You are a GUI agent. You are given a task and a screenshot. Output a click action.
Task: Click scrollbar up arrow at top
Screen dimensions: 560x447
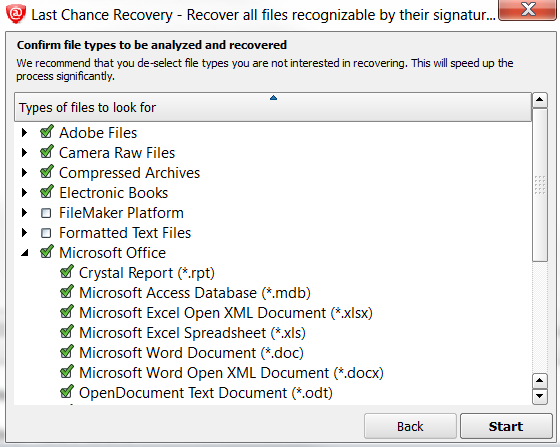click(540, 100)
